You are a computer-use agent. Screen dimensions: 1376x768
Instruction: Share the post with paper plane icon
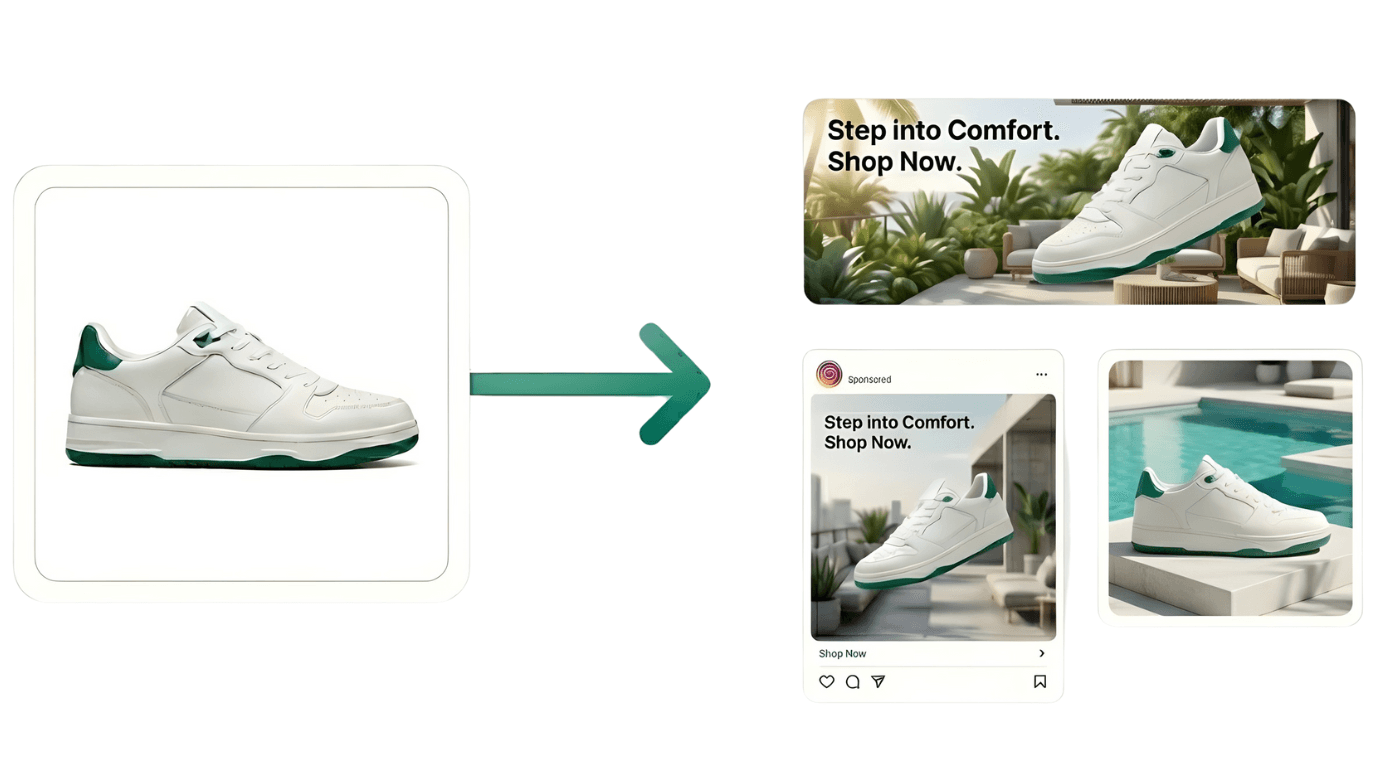click(x=878, y=682)
